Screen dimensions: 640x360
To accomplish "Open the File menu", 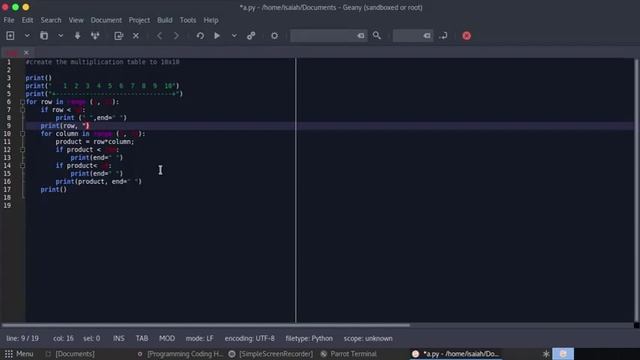I will pos(9,20).
